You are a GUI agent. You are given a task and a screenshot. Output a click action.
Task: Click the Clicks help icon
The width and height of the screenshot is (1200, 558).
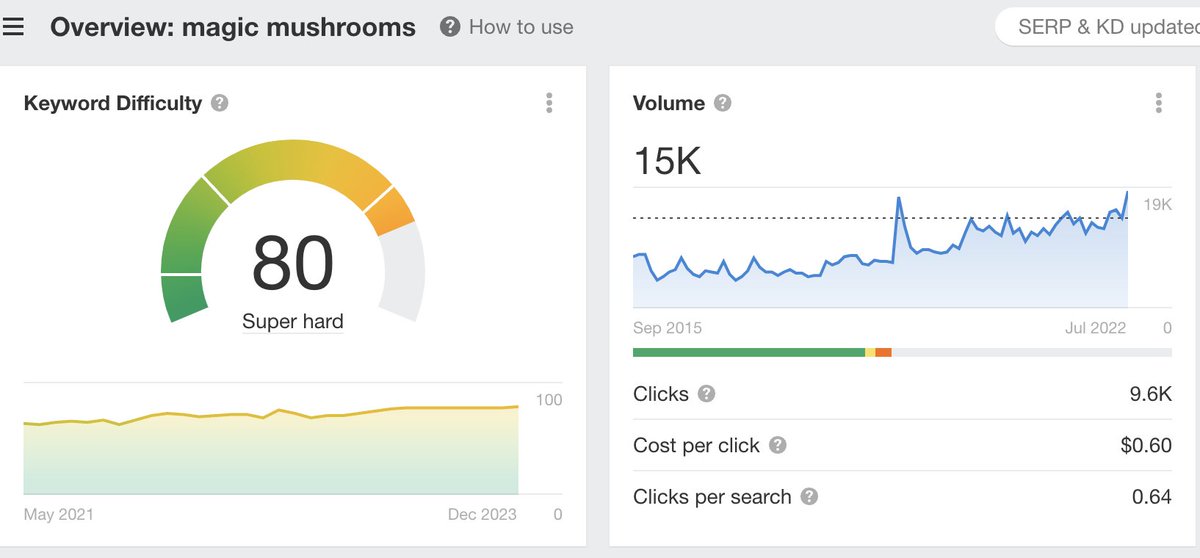point(706,394)
